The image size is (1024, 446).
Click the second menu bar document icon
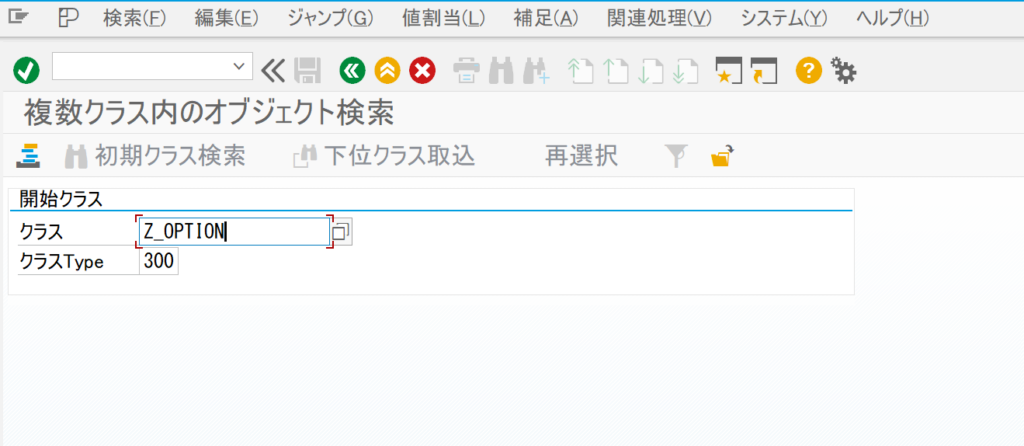(x=68, y=18)
